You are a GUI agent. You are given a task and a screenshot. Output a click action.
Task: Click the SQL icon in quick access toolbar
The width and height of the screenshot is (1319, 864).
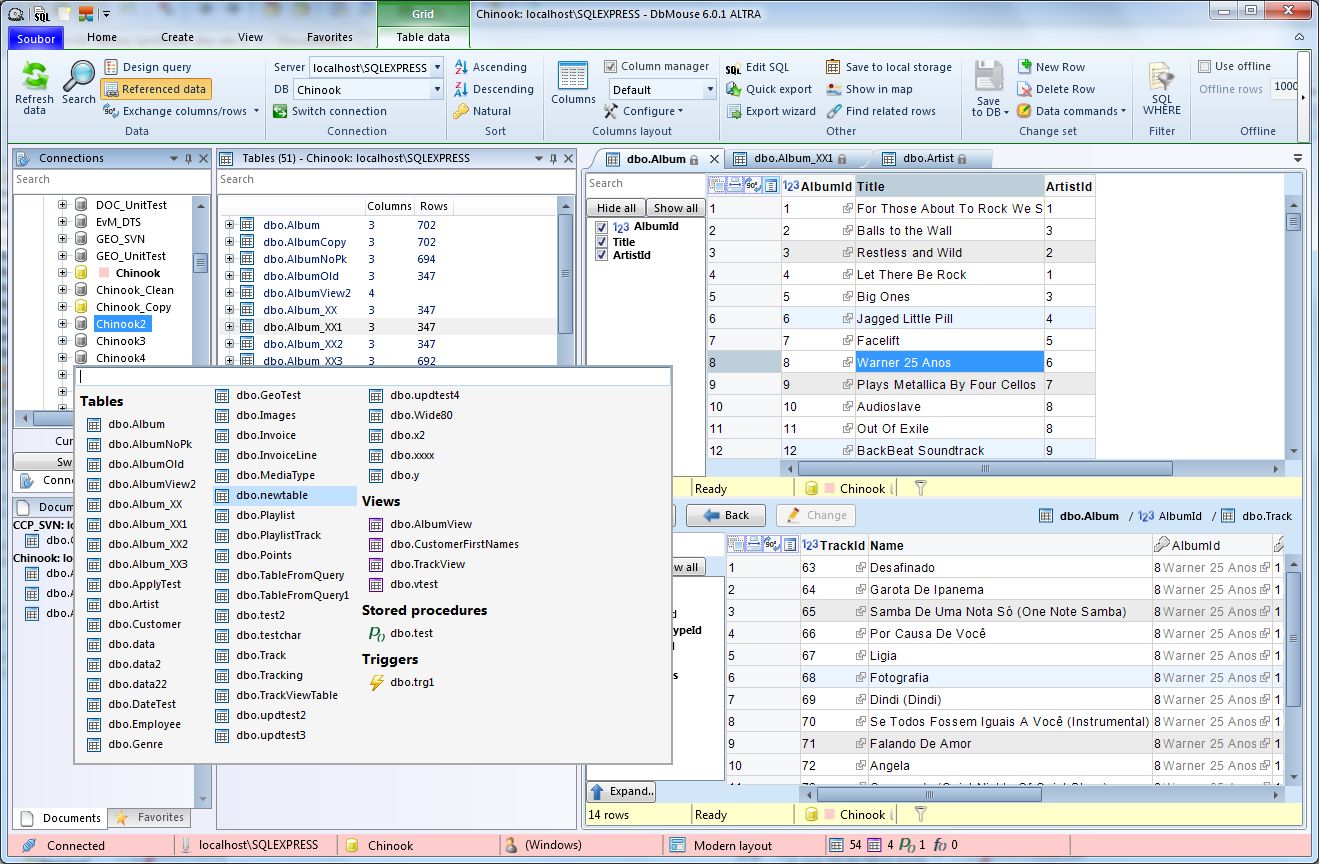pyautogui.click(x=40, y=14)
